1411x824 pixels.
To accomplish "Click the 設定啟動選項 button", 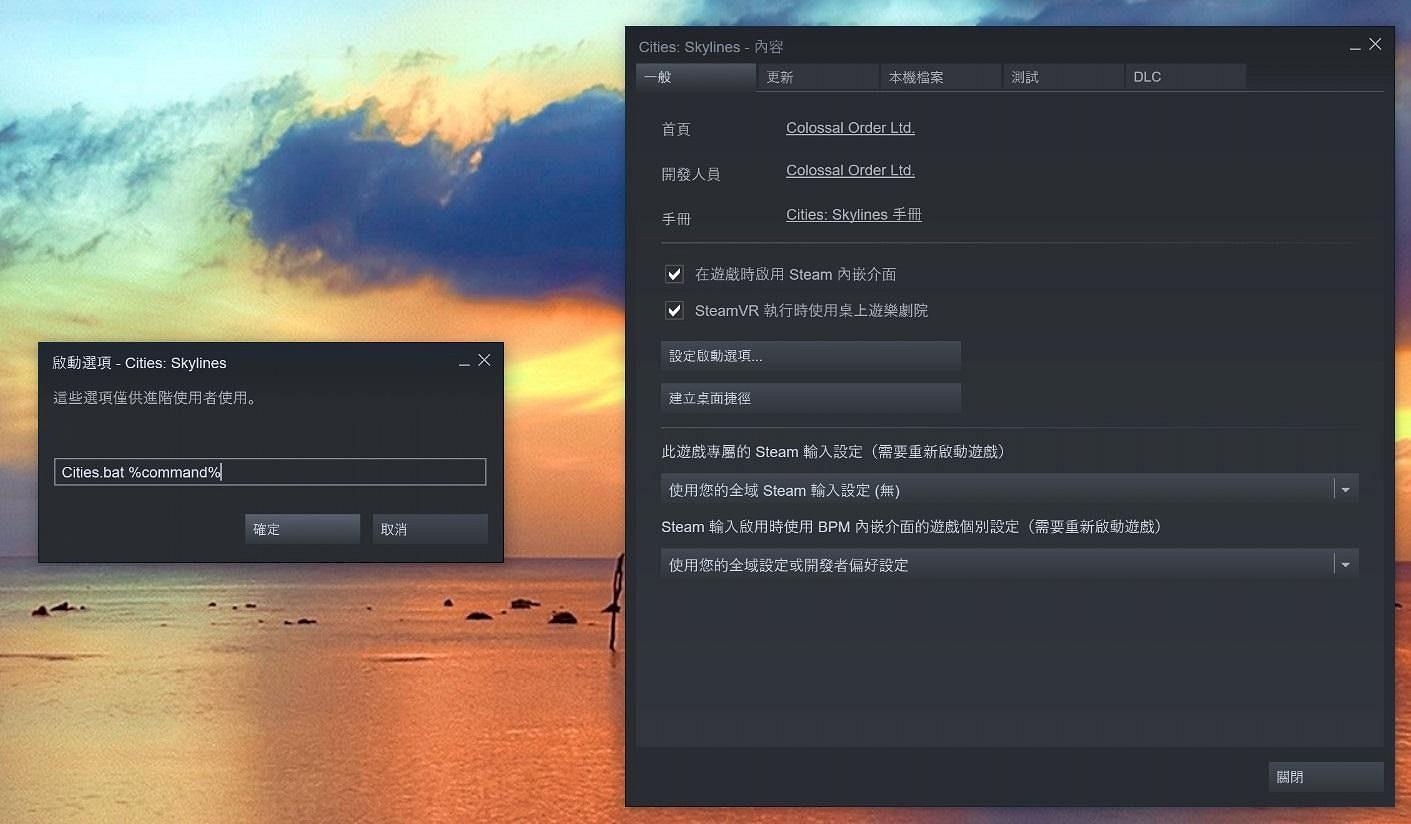I will click(x=810, y=356).
